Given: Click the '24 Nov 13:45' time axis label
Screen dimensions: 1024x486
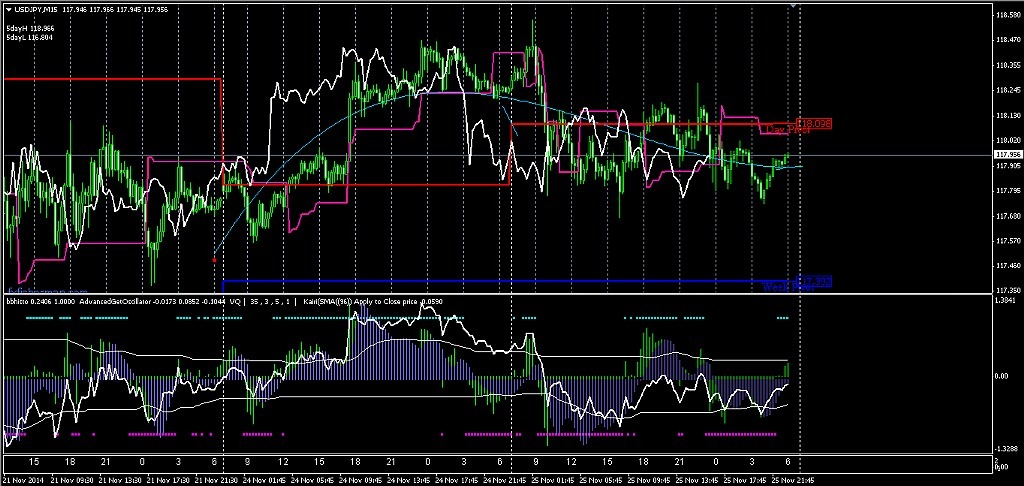Looking at the screenshot, I should 408,480.
